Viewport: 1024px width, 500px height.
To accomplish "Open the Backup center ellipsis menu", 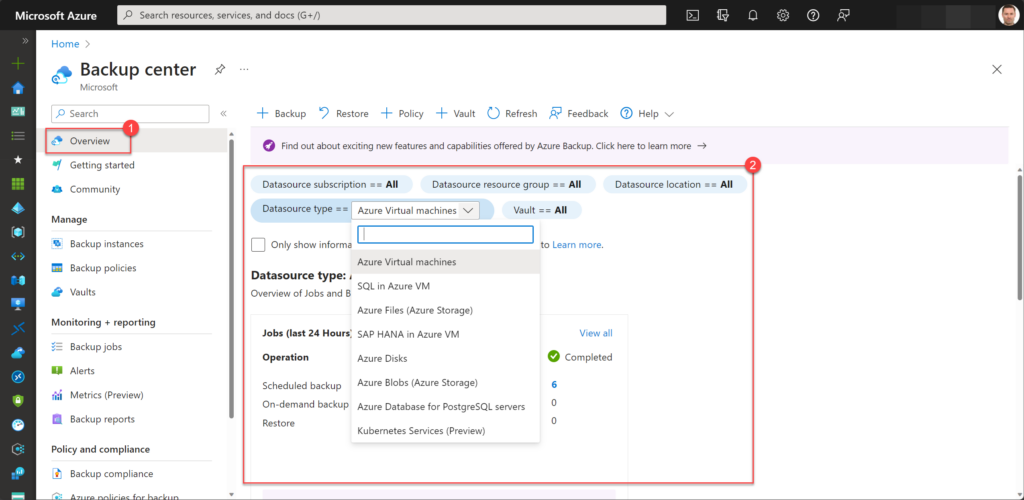I will pyautogui.click(x=244, y=69).
